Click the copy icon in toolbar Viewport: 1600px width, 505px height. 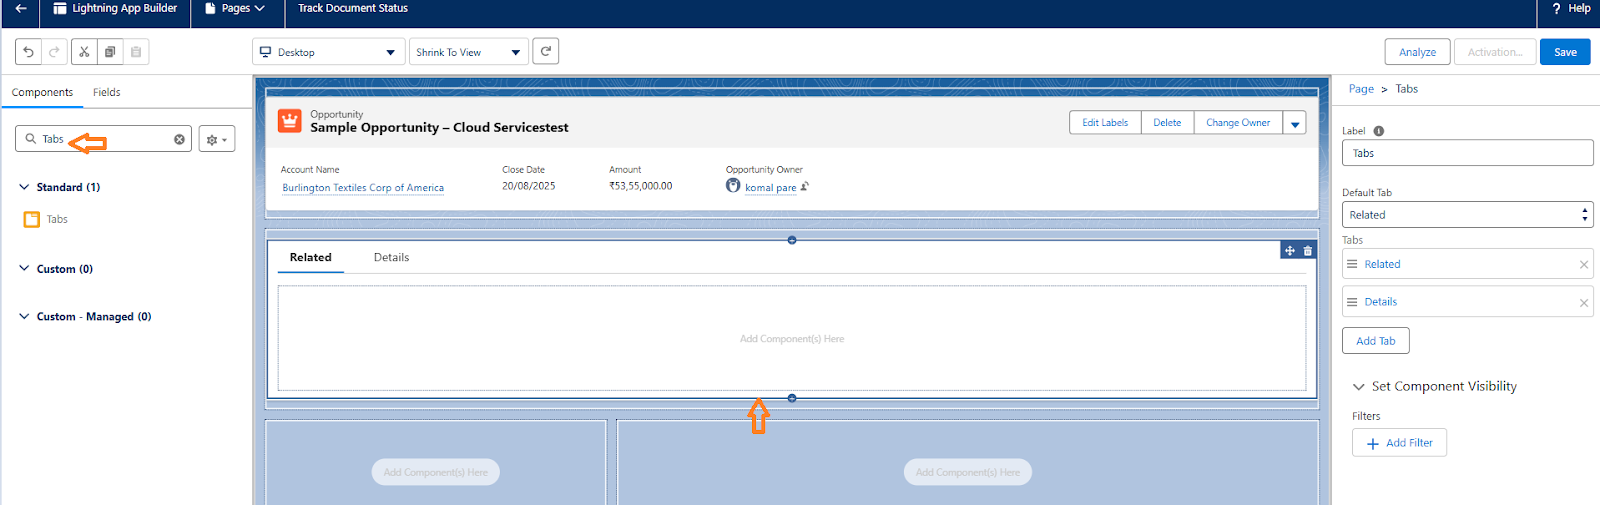click(110, 52)
